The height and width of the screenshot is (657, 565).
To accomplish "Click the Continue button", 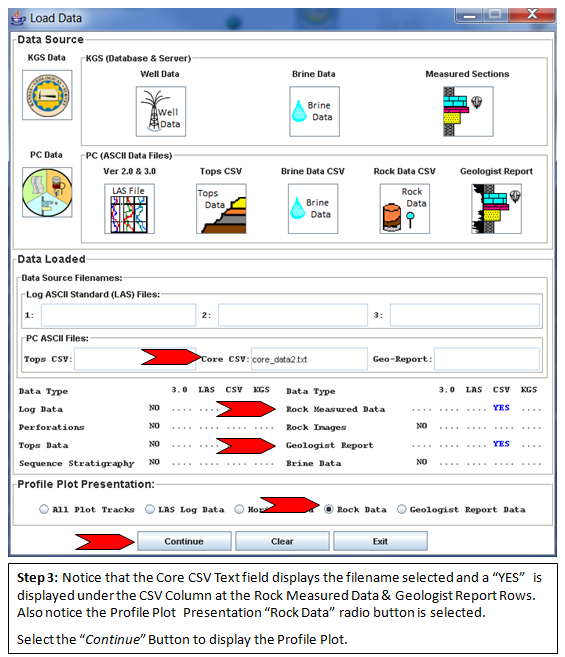I will pos(184,541).
